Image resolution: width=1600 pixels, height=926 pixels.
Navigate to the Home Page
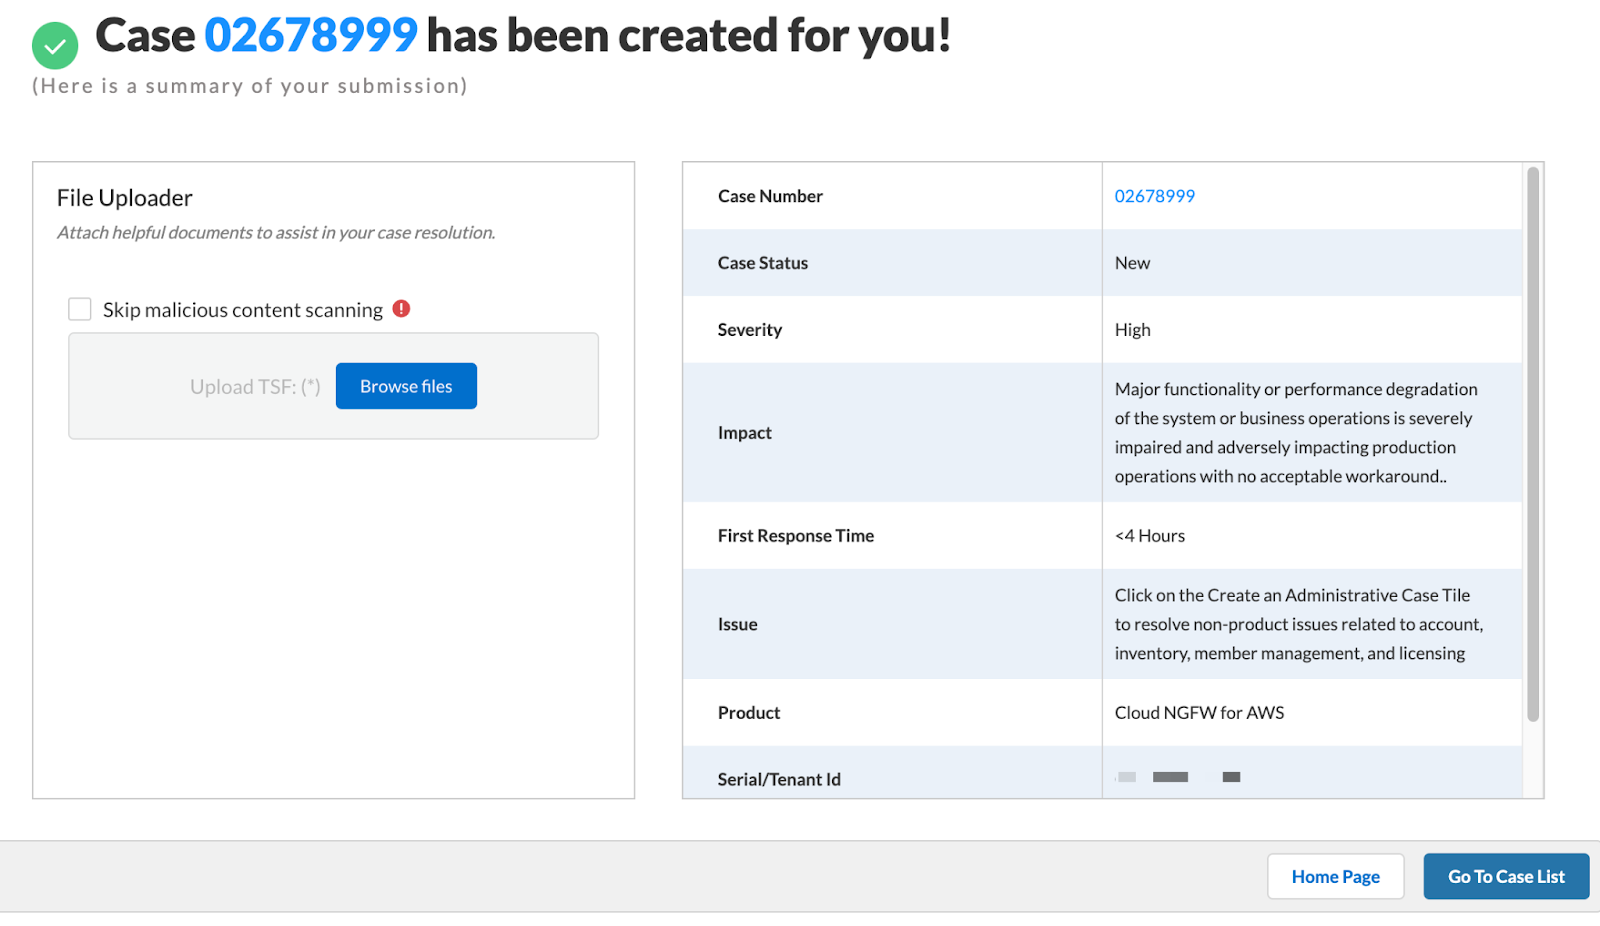(x=1336, y=876)
